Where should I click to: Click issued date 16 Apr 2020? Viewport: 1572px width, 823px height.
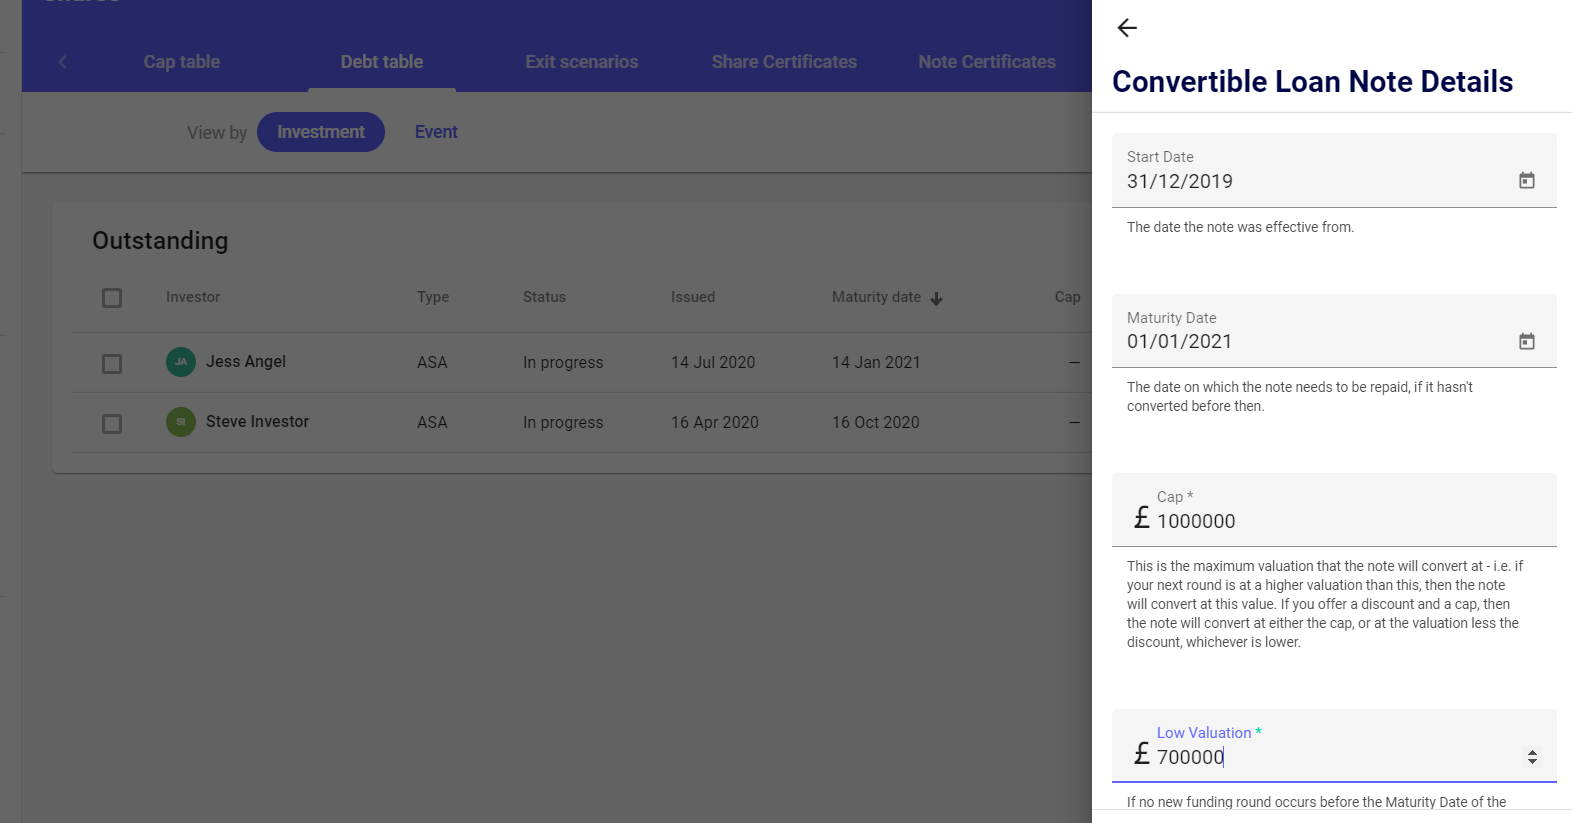coord(715,422)
